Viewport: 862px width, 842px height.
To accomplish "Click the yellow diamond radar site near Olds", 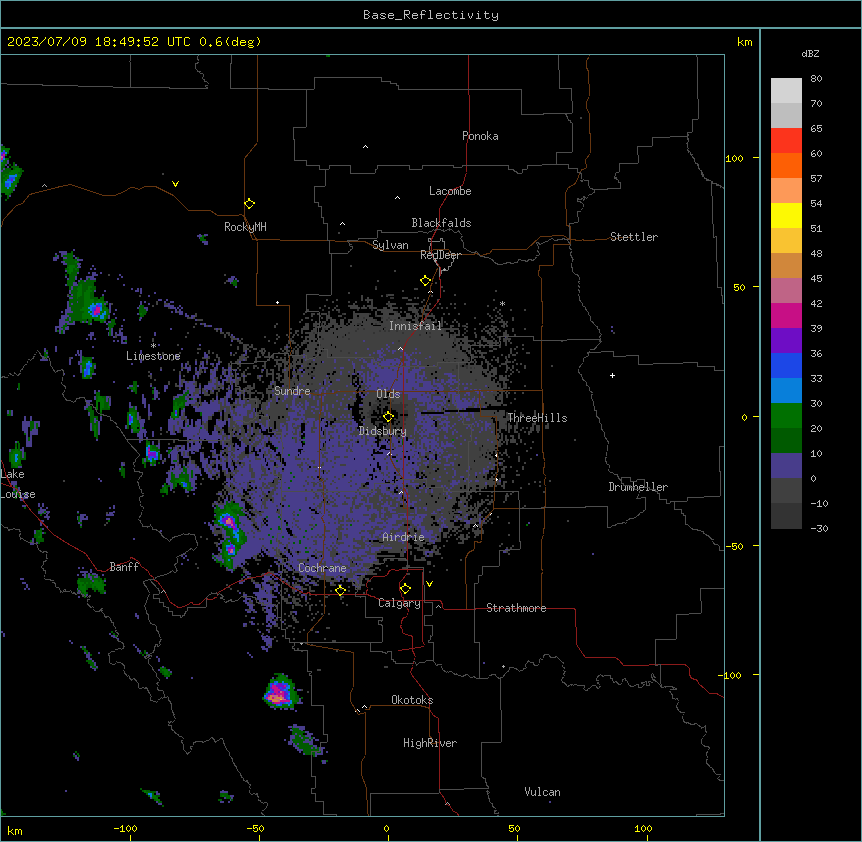I will pos(389,417).
